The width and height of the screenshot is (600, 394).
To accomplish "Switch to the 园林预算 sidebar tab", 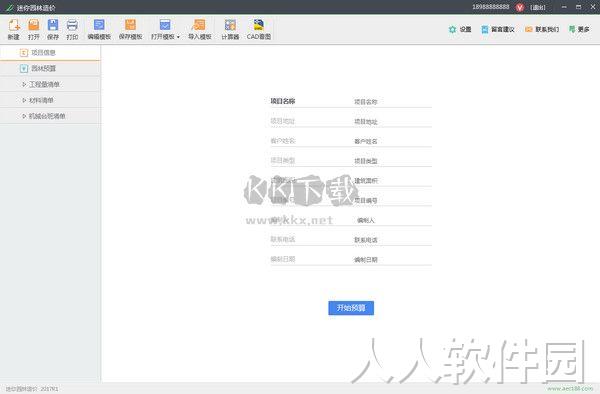I will 50,68.
